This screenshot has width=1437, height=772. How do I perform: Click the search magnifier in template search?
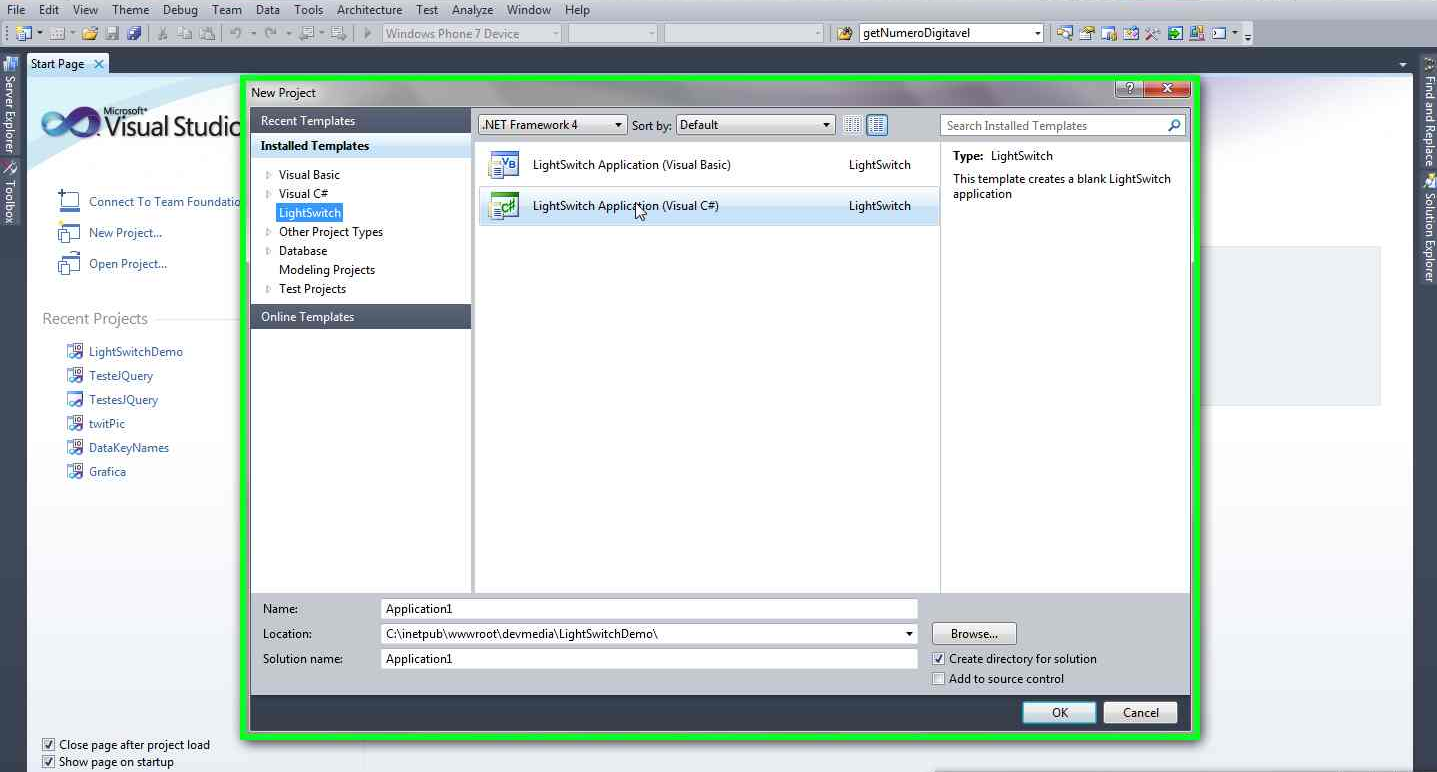pyautogui.click(x=1174, y=126)
